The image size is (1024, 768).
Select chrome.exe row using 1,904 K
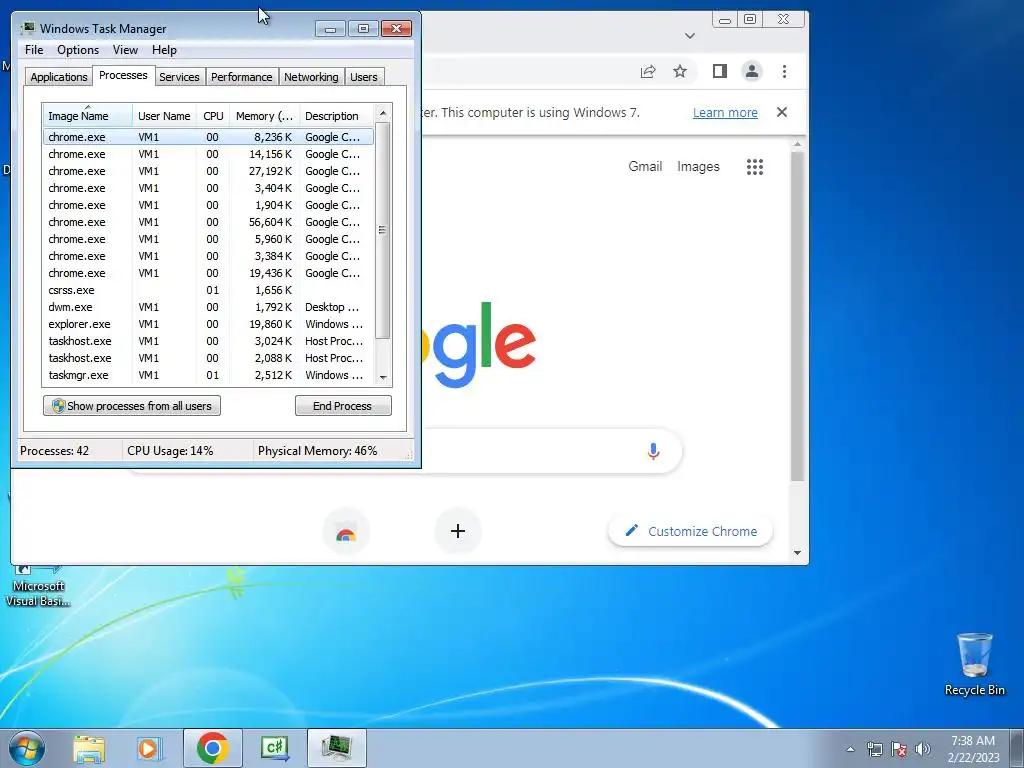coord(208,205)
